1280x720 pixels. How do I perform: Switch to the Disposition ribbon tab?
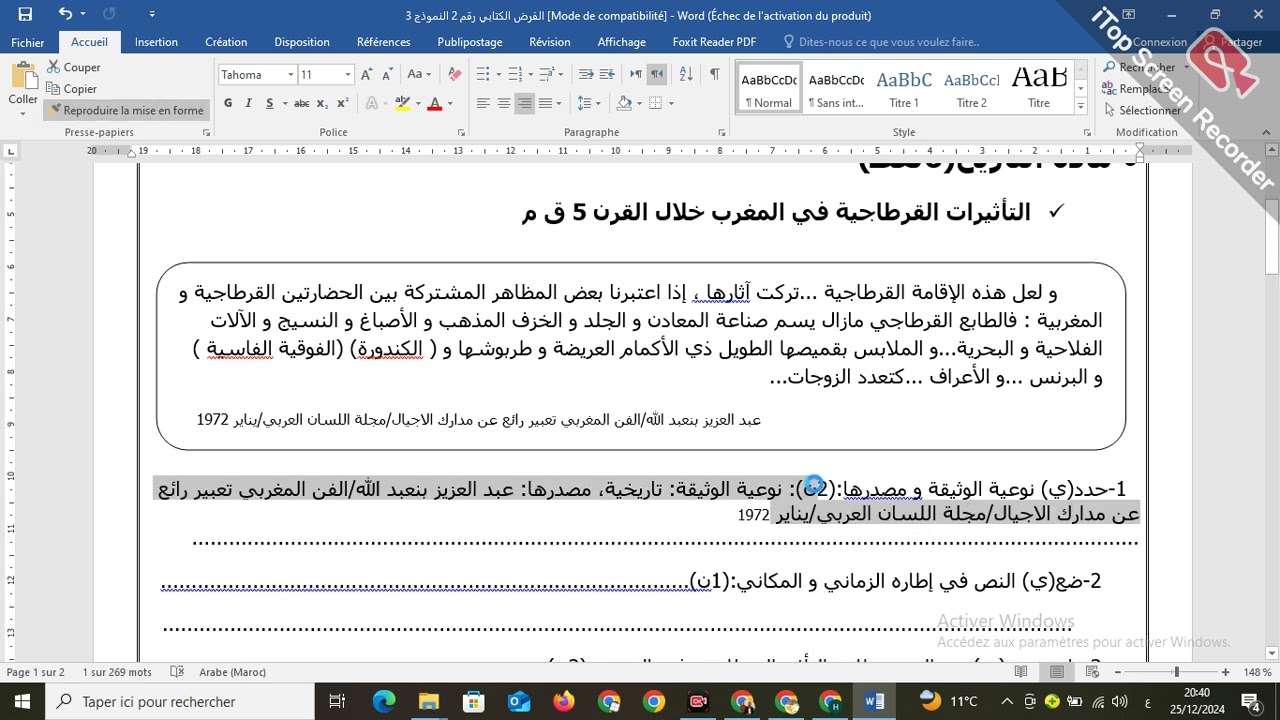302,42
